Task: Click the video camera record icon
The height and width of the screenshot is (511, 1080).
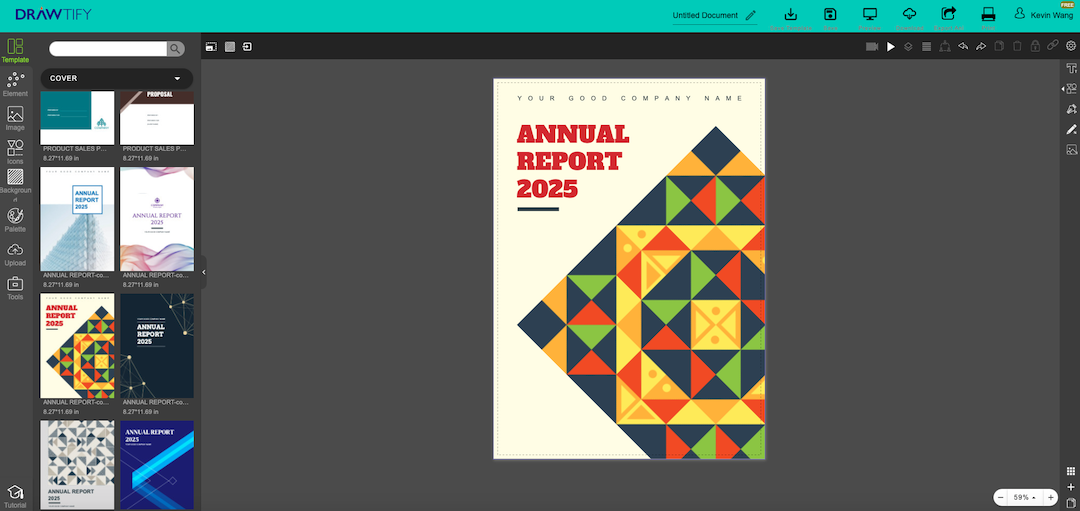Action: tap(872, 46)
